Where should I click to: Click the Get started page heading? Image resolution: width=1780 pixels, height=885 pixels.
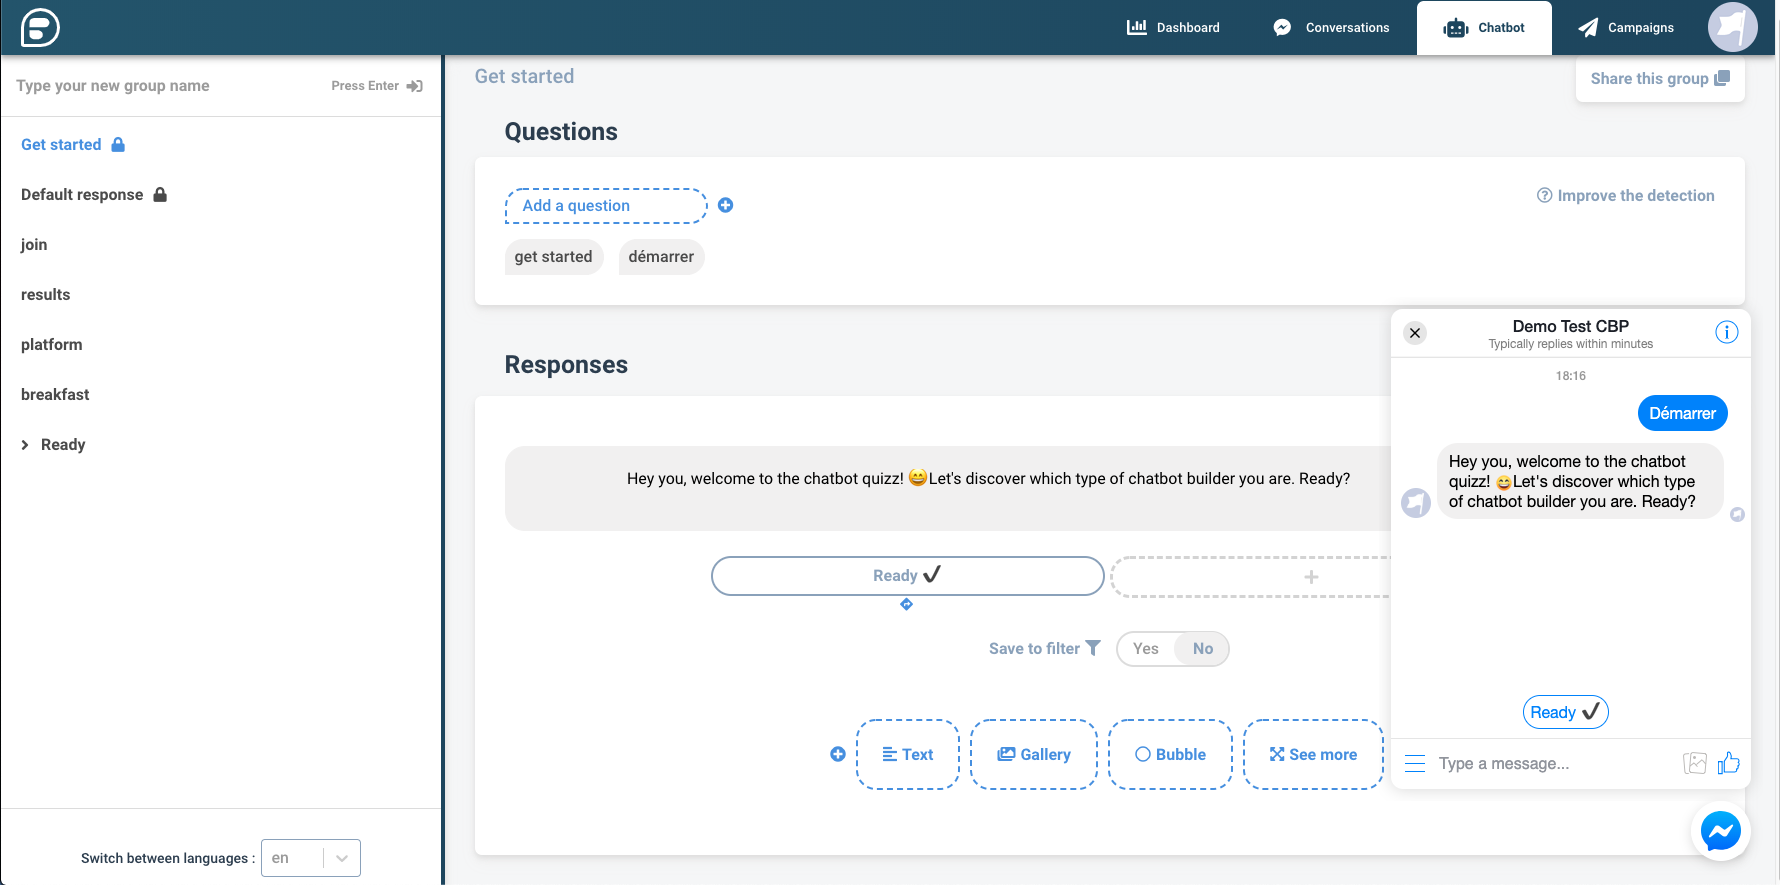pyautogui.click(x=524, y=76)
